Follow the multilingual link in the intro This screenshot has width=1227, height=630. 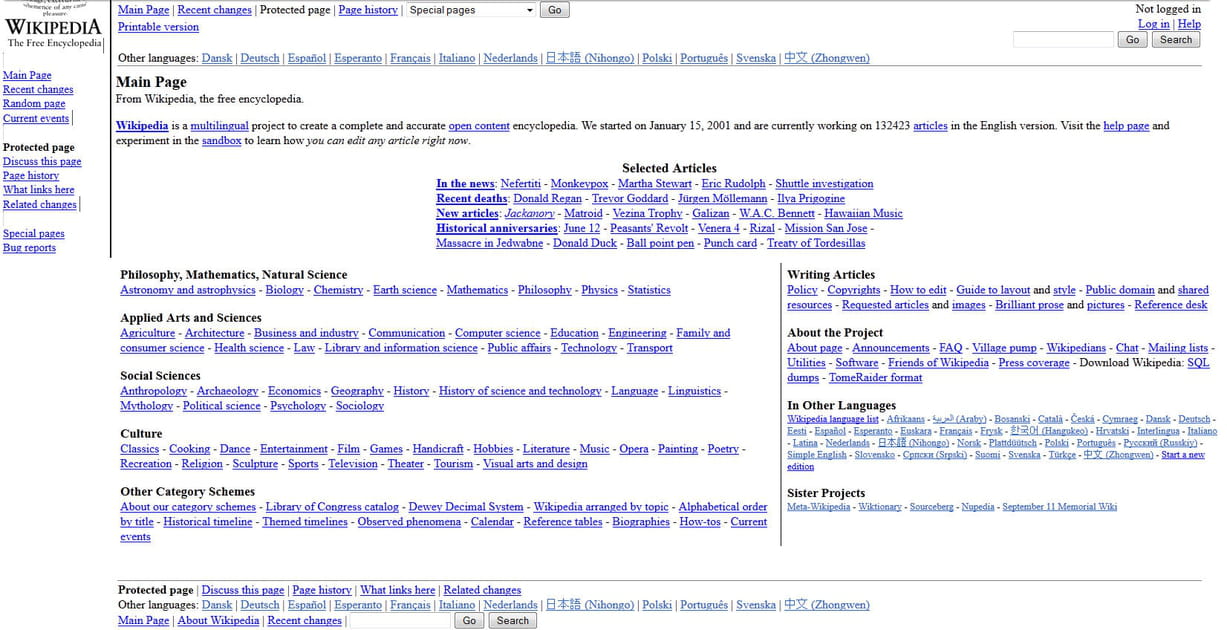tap(220, 126)
